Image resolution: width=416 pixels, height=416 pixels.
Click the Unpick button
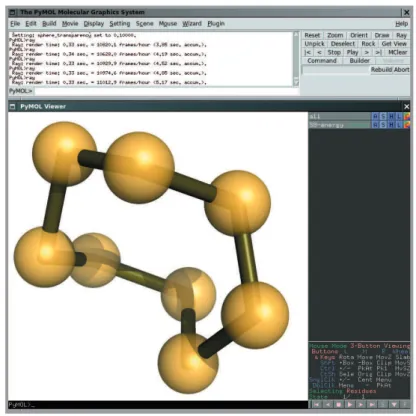point(314,44)
